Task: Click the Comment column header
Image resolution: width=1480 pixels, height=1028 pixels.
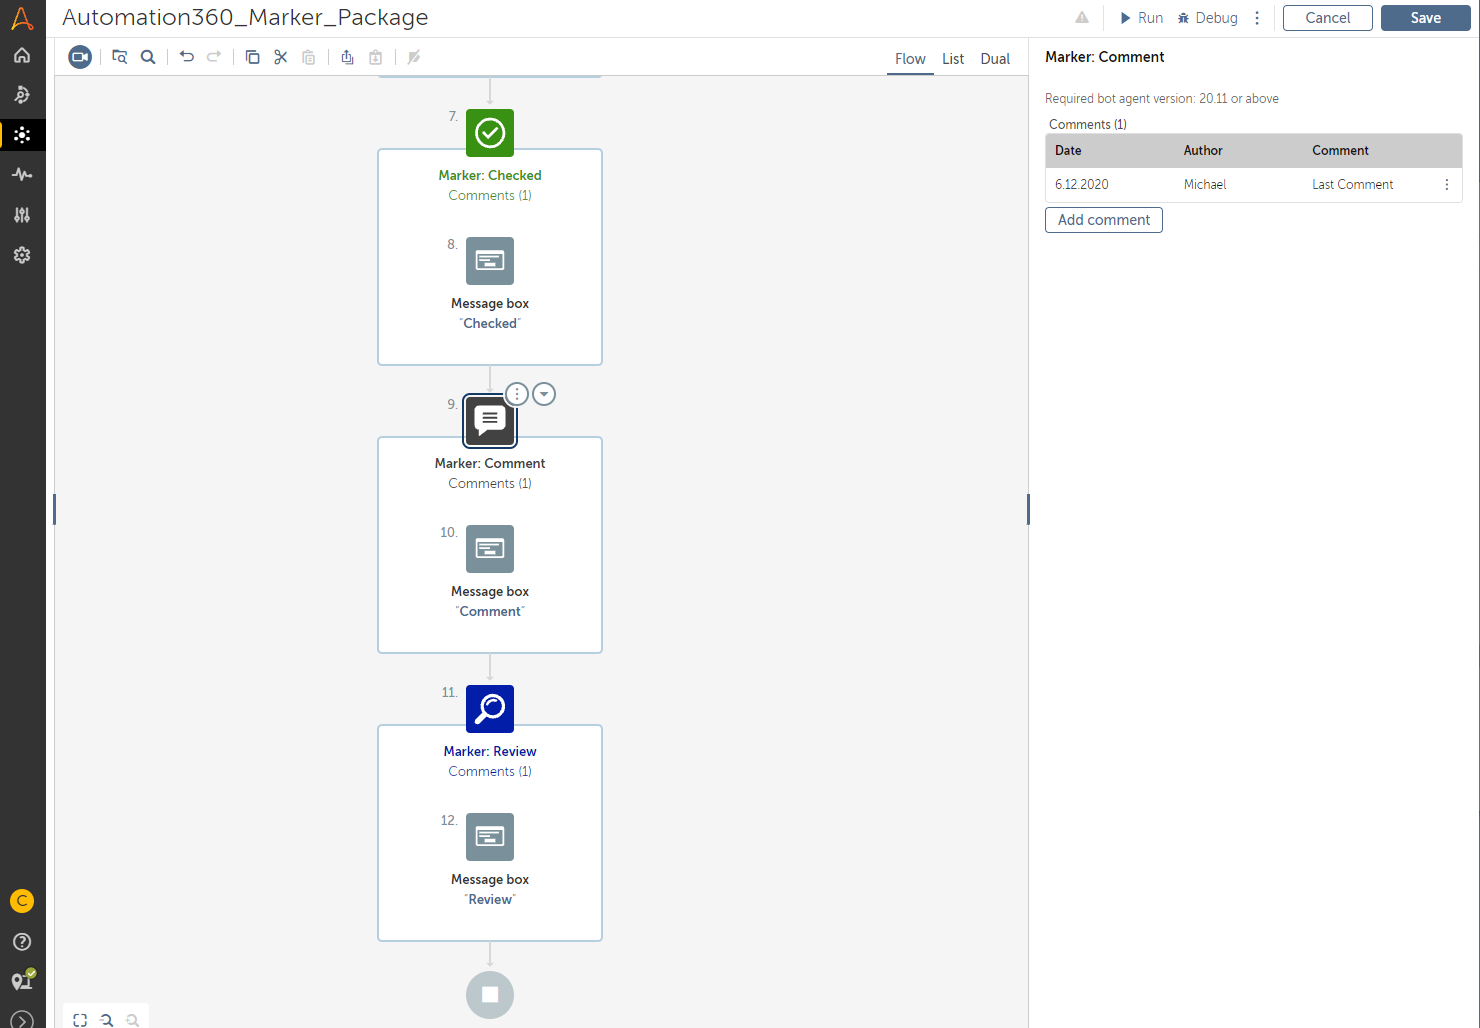Action: click(x=1341, y=151)
